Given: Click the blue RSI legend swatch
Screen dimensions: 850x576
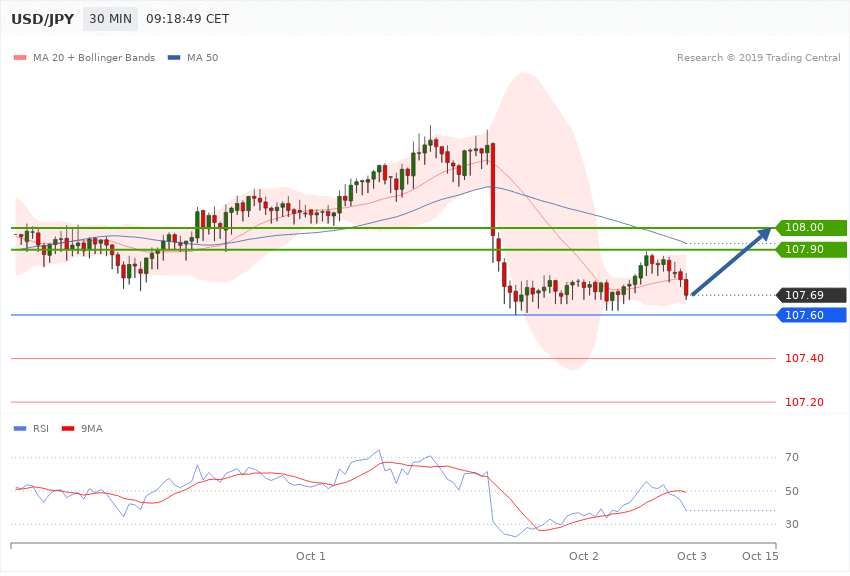Looking at the screenshot, I should (x=20, y=429).
